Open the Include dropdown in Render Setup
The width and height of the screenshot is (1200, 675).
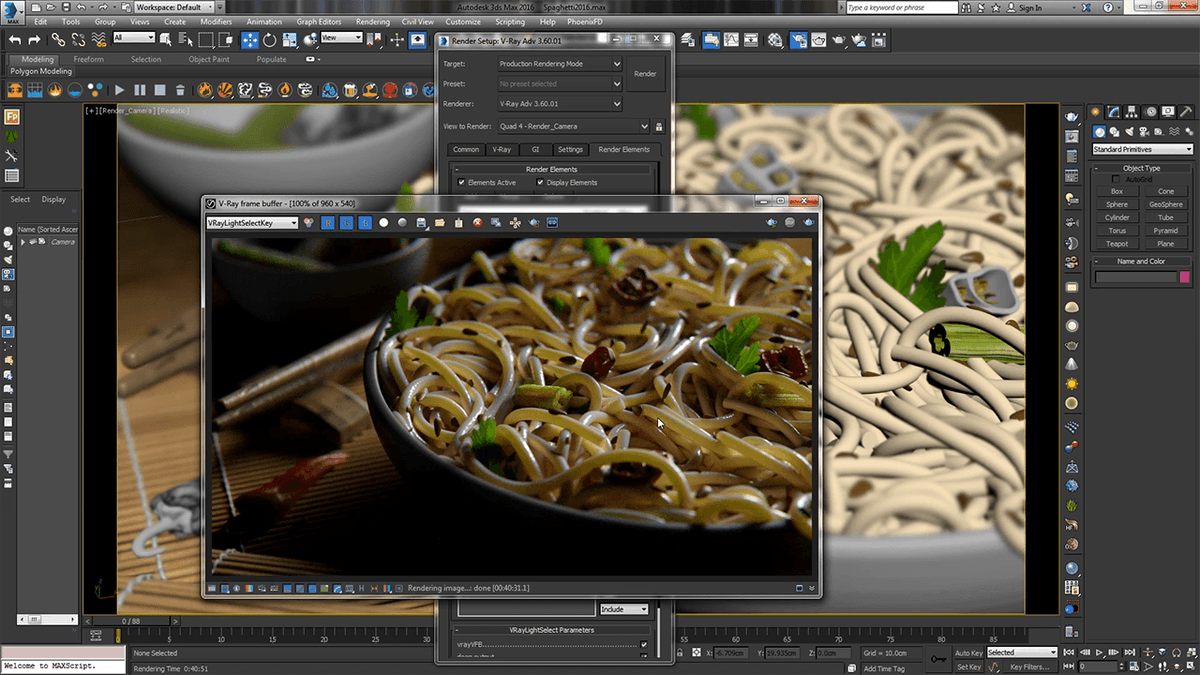coord(624,609)
